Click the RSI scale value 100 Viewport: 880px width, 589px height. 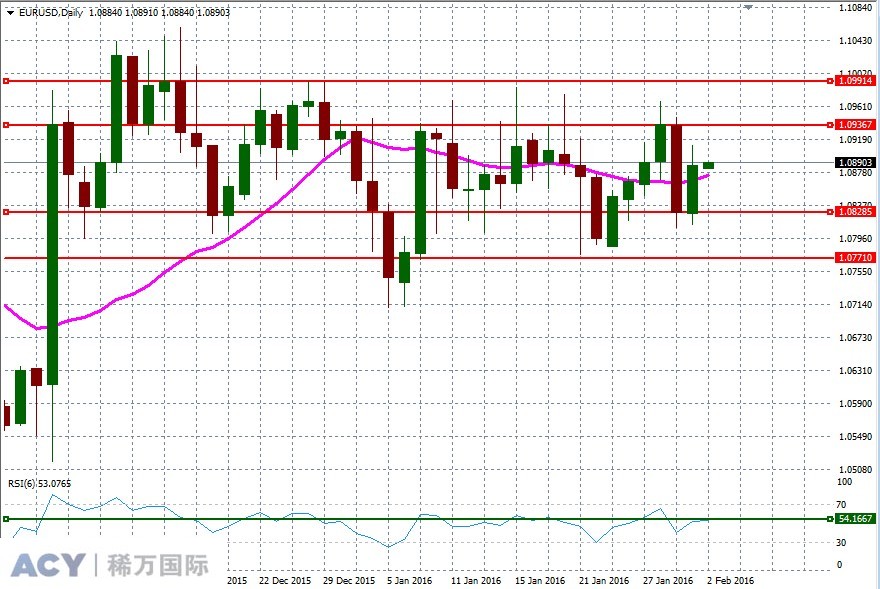[844, 482]
